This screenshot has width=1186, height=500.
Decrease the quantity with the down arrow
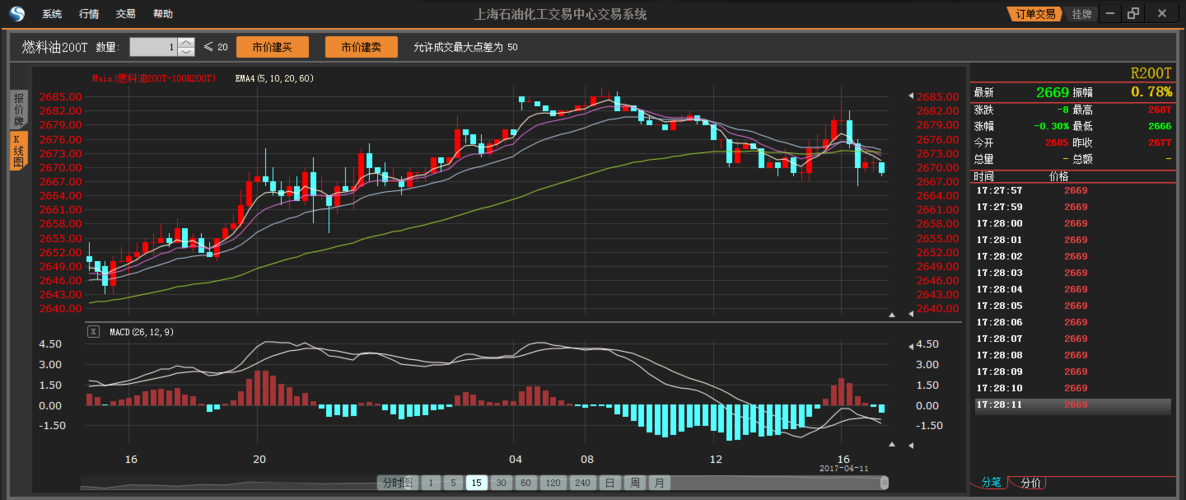click(187, 51)
